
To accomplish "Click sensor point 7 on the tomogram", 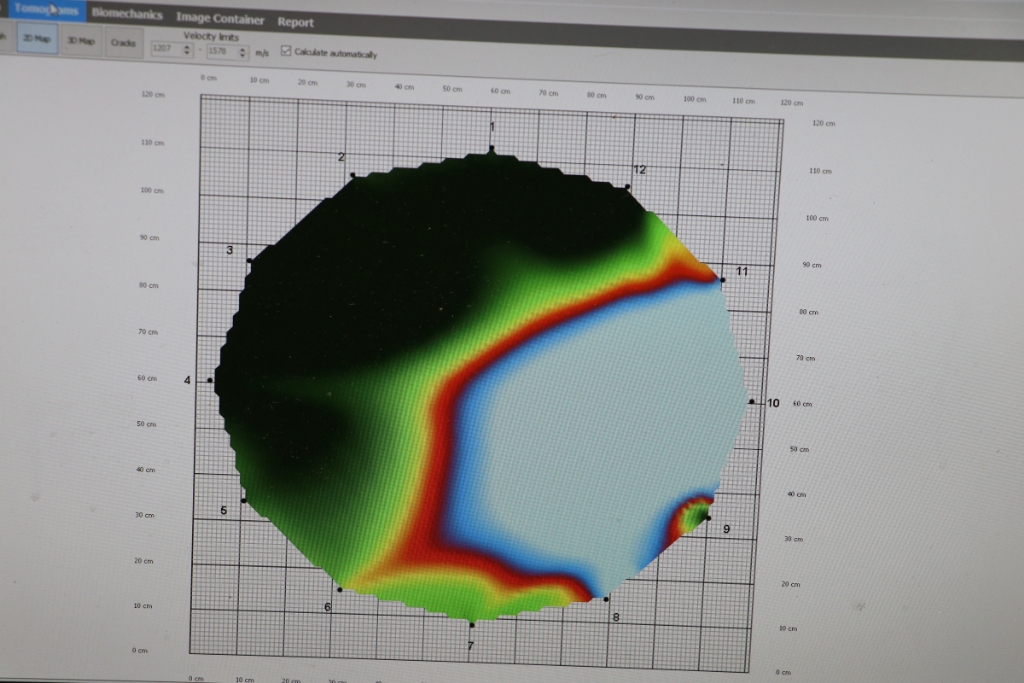I will (471, 624).
